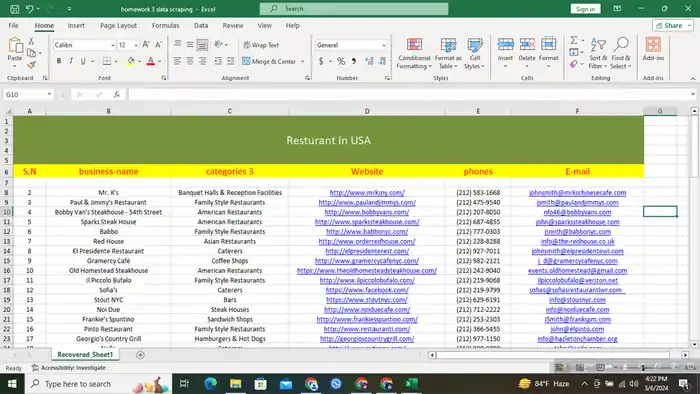Click the Comma Style icon
Screen dimensions: 700x394
[354, 61]
